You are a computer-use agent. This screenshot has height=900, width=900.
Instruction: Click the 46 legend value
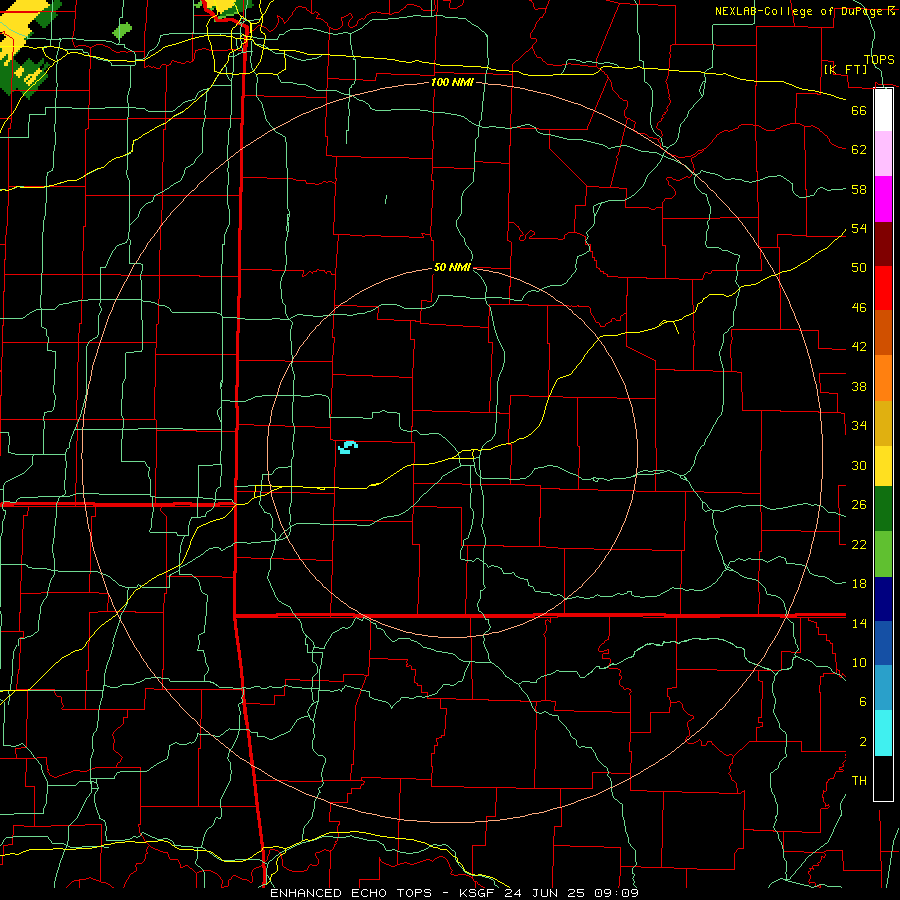tap(859, 307)
